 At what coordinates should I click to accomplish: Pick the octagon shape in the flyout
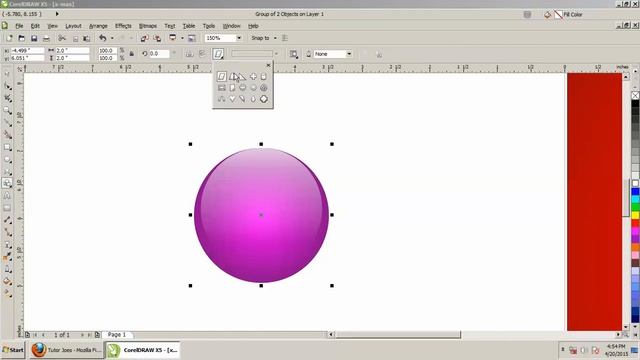(x=264, y=99)
